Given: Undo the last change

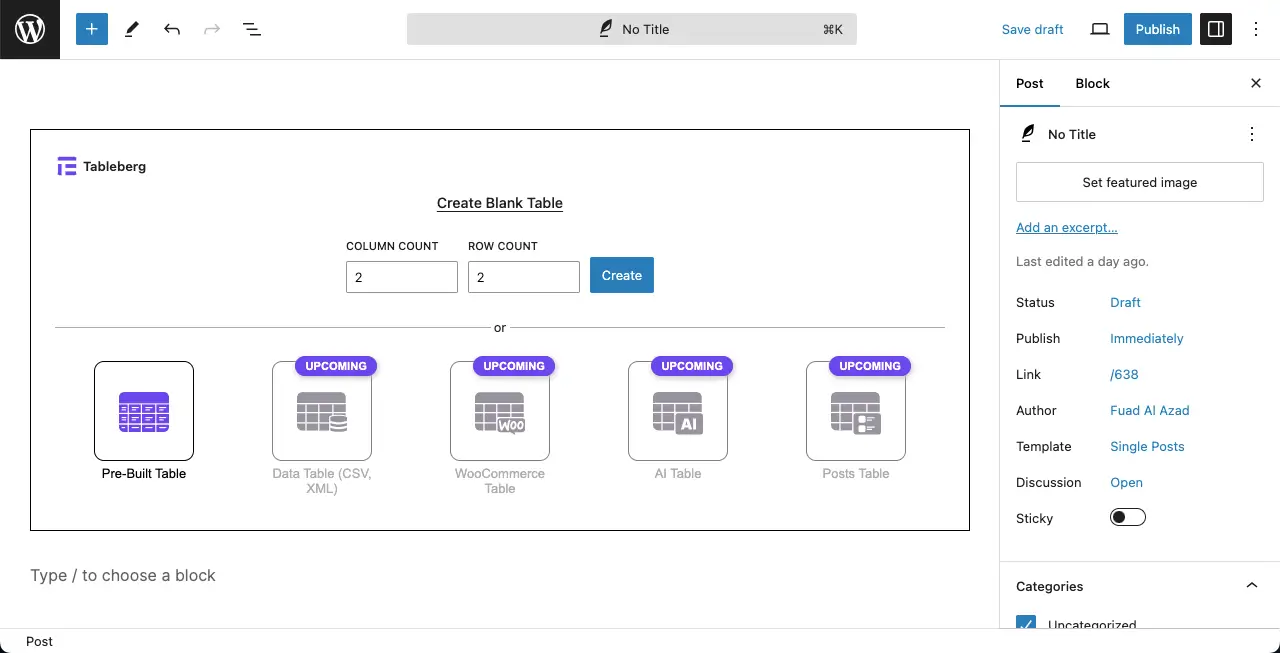Looking at the screenshot, I should 172,29.
